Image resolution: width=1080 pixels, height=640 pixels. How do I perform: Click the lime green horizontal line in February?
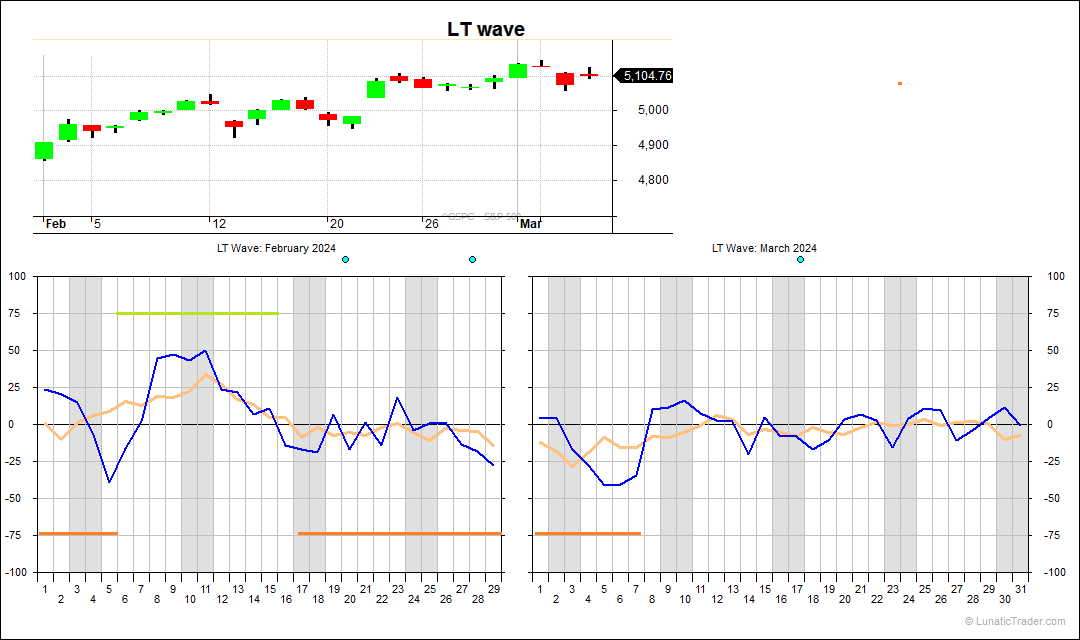point(197,313)
